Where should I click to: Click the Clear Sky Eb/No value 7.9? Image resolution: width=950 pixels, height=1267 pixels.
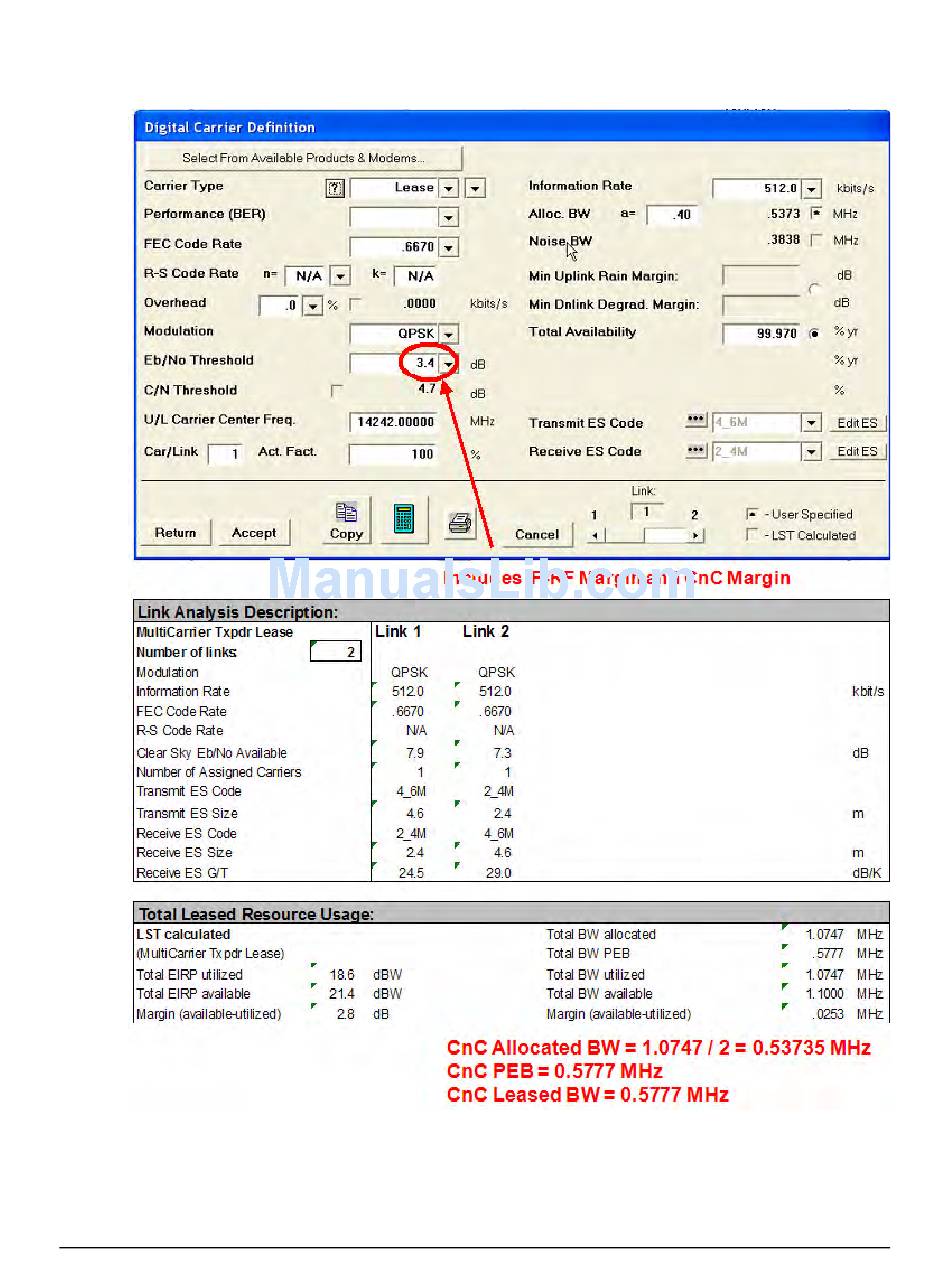coord(414,753)
